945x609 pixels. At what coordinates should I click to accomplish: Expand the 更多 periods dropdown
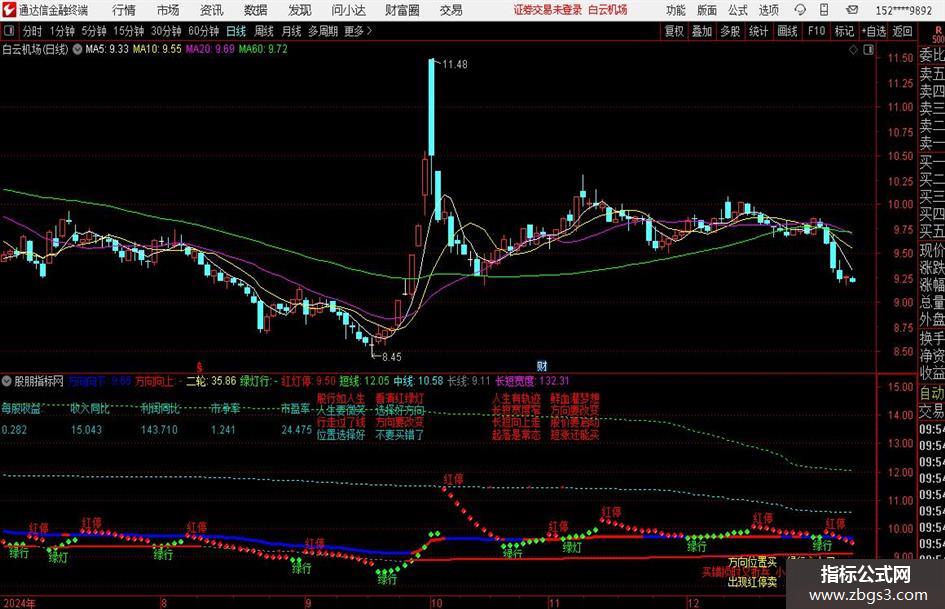(x=358, y=31)
